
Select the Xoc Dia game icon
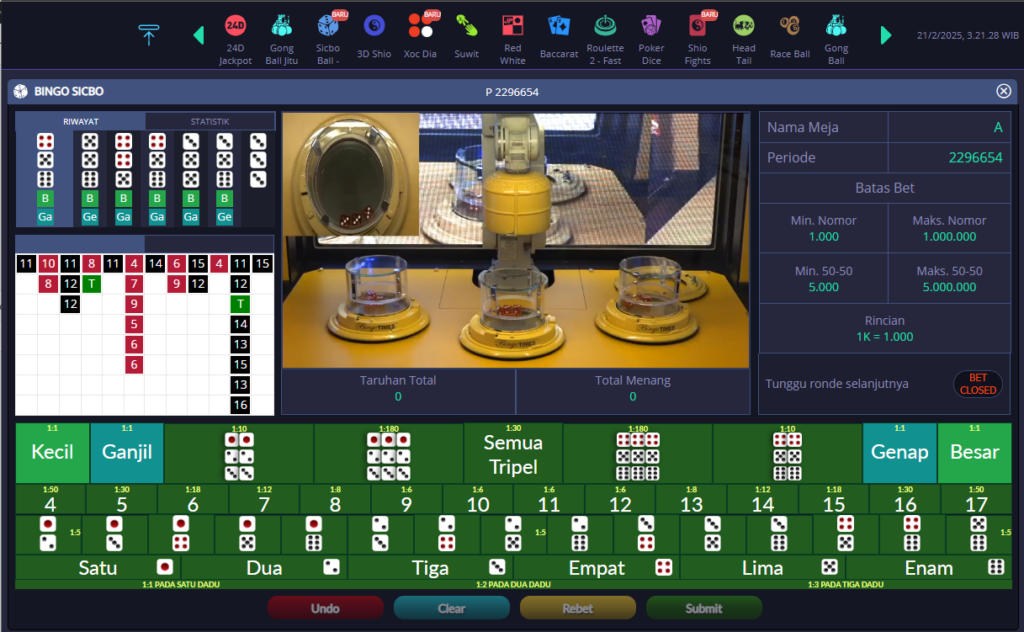tap(420, 37)
